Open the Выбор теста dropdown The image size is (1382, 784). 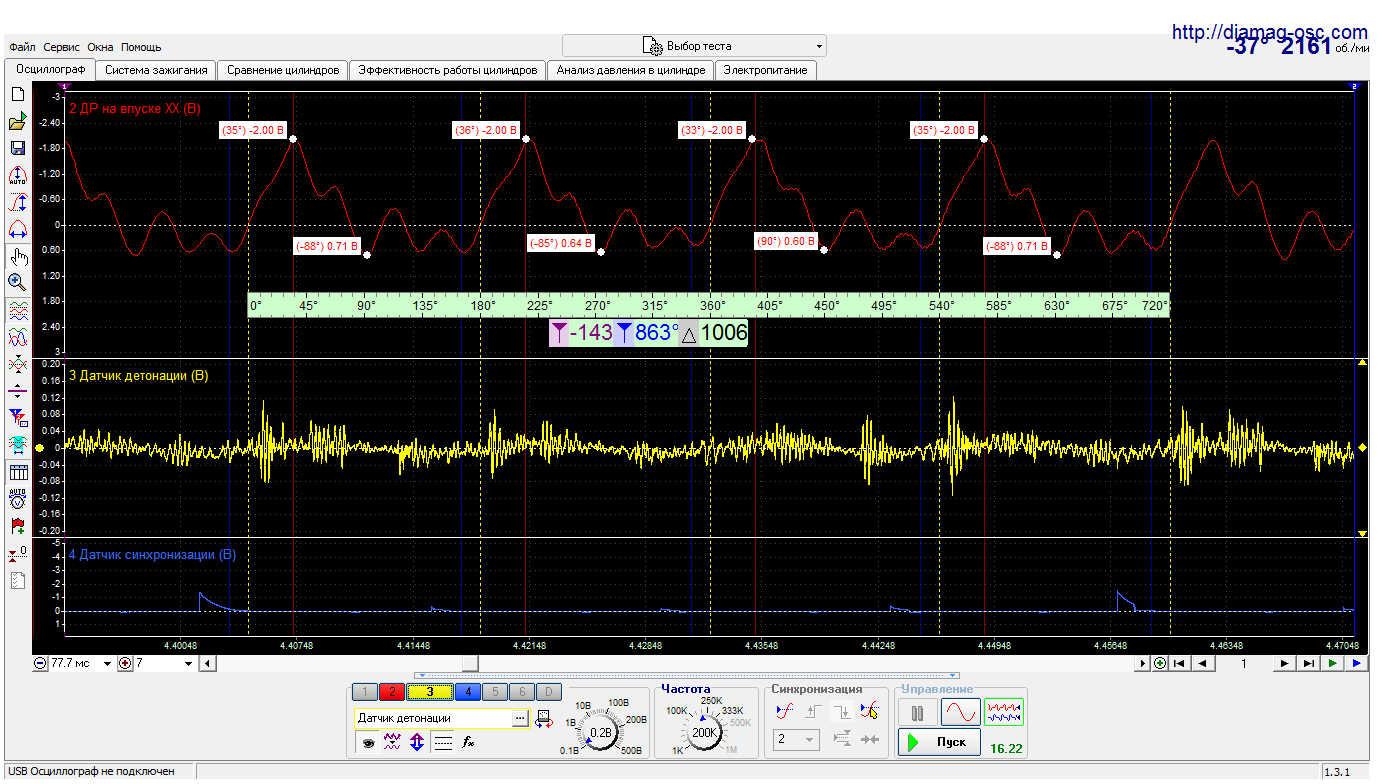(x=694, y=46)
